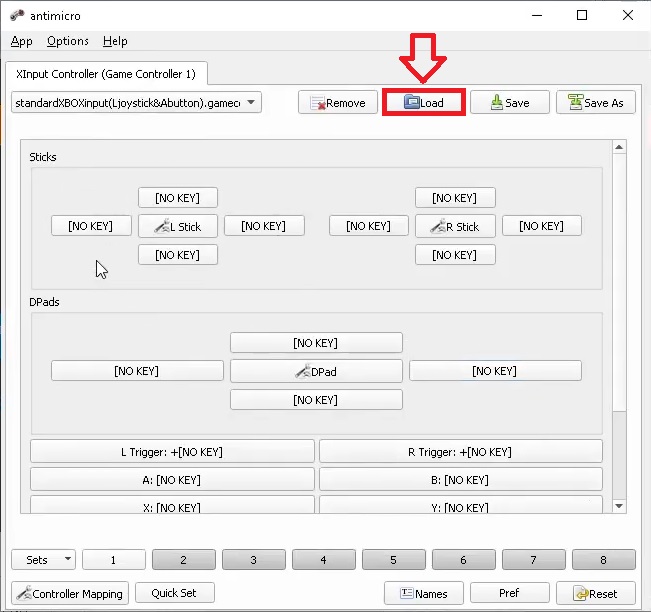651x612 pixels.
Task: Assign key to DPad right direction
Action: (x=495, y=371)
